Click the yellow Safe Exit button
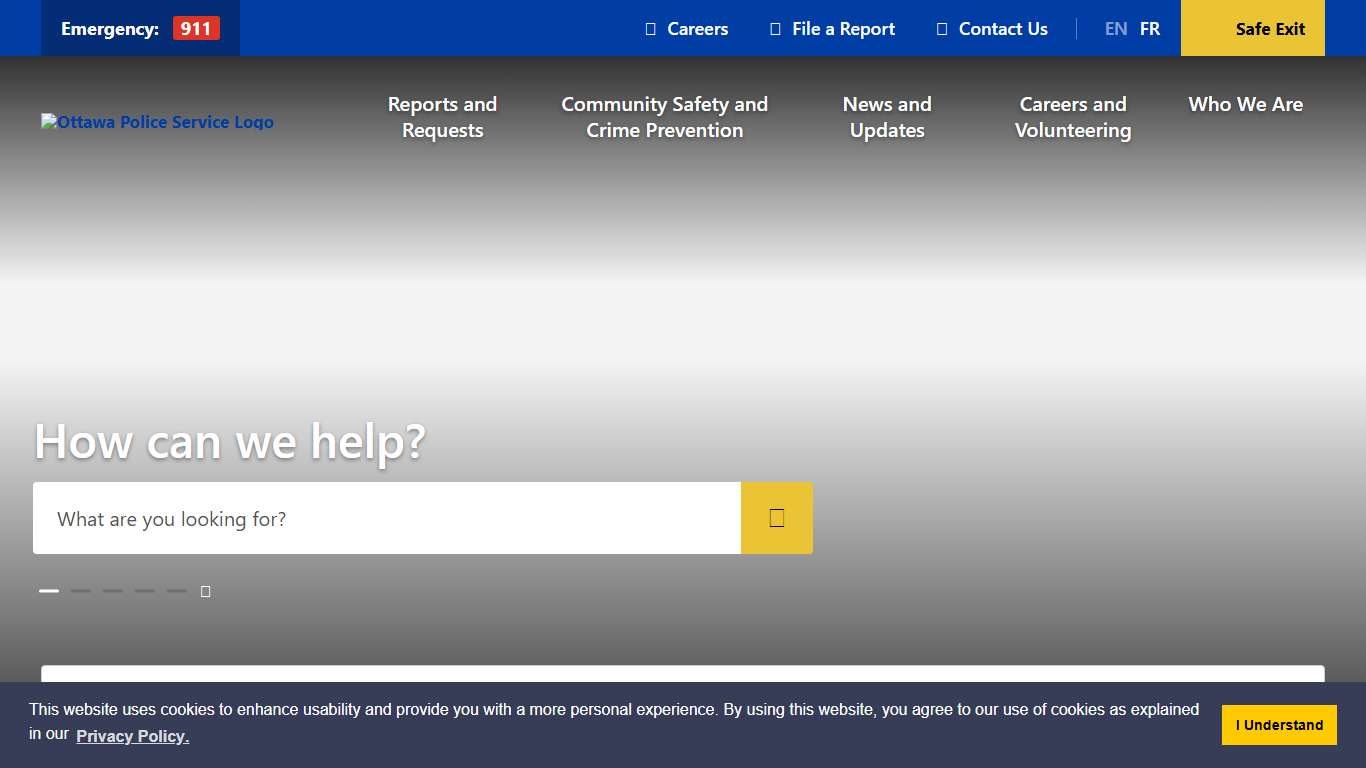1366x768 pixels. (x=1252, y=28)
